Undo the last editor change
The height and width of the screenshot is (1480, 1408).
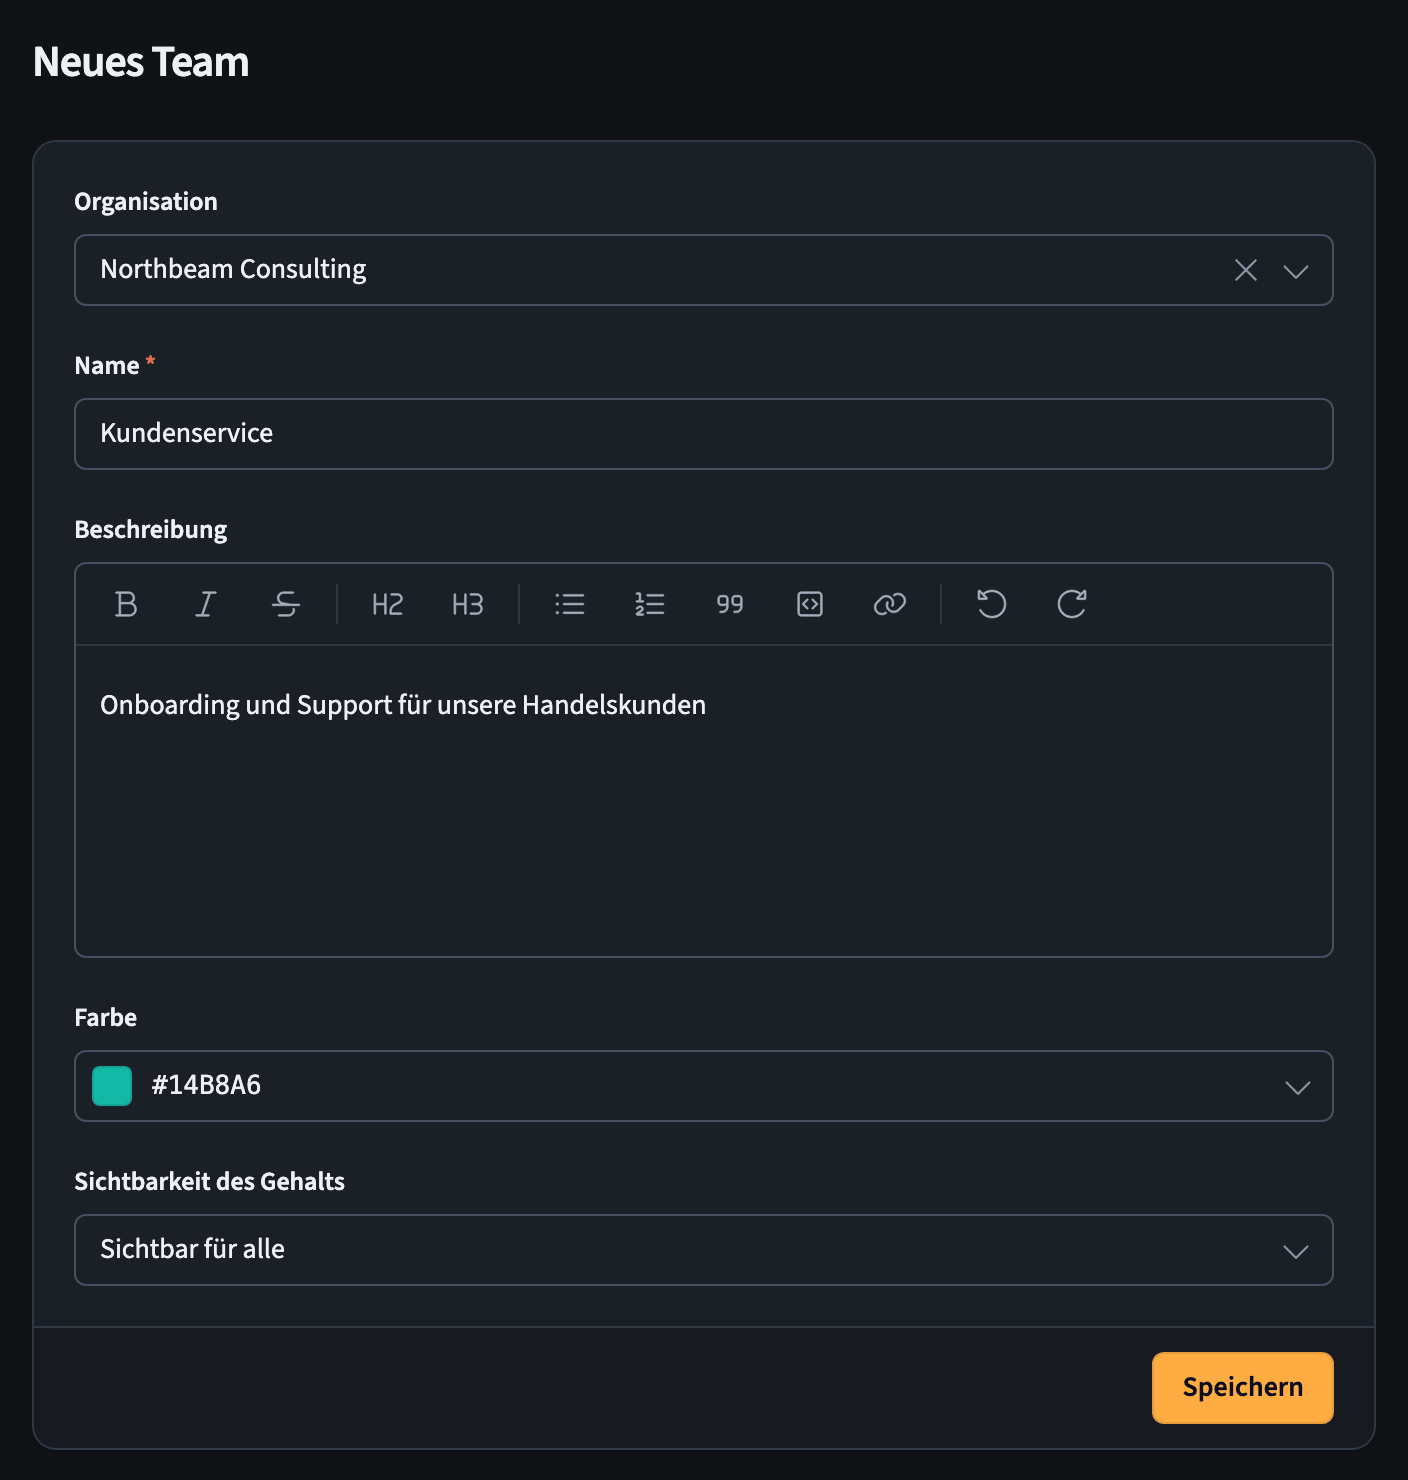click(x=992, y=604)
